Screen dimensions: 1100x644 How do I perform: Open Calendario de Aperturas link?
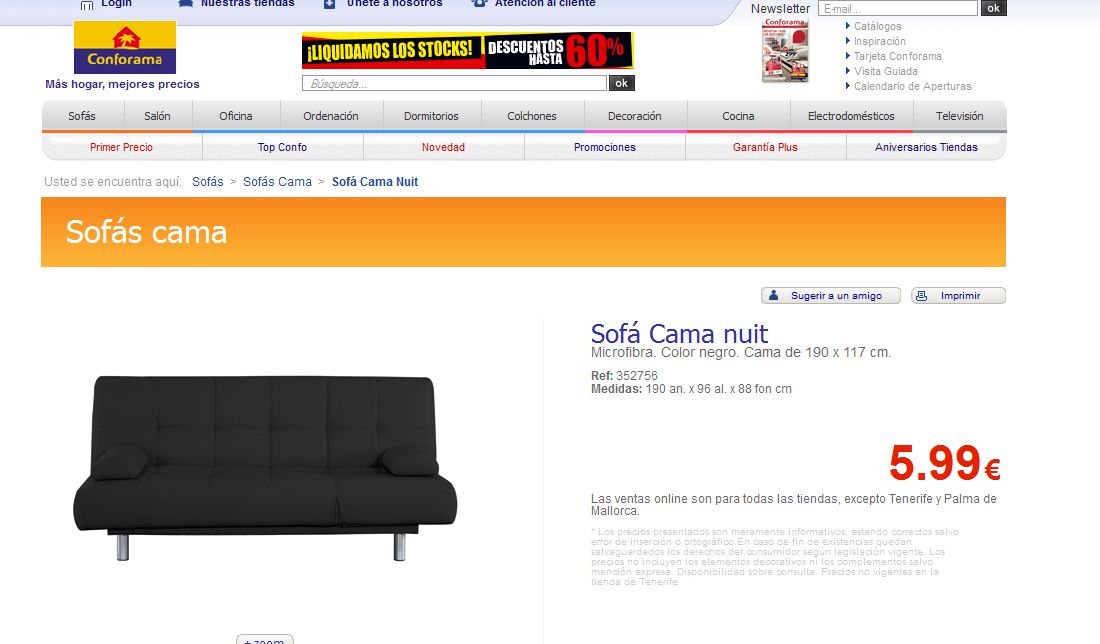click(908, 86)
